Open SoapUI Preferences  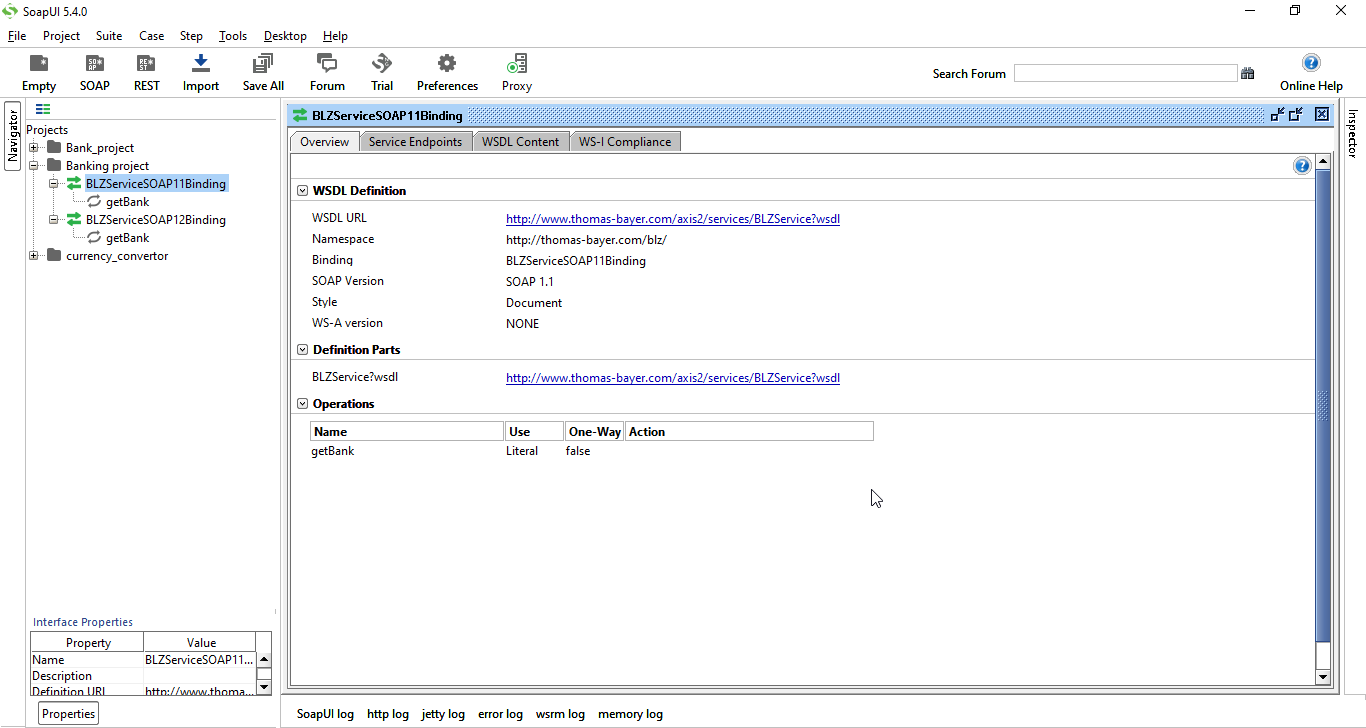pos(447,71)
